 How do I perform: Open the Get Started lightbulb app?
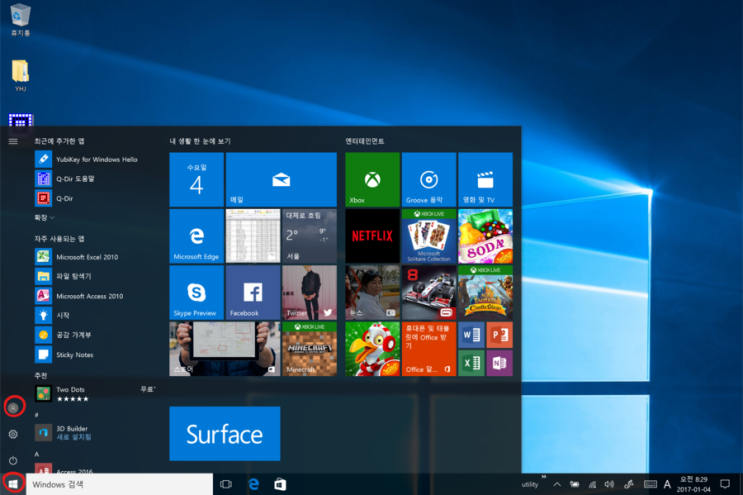coord(95,315)
